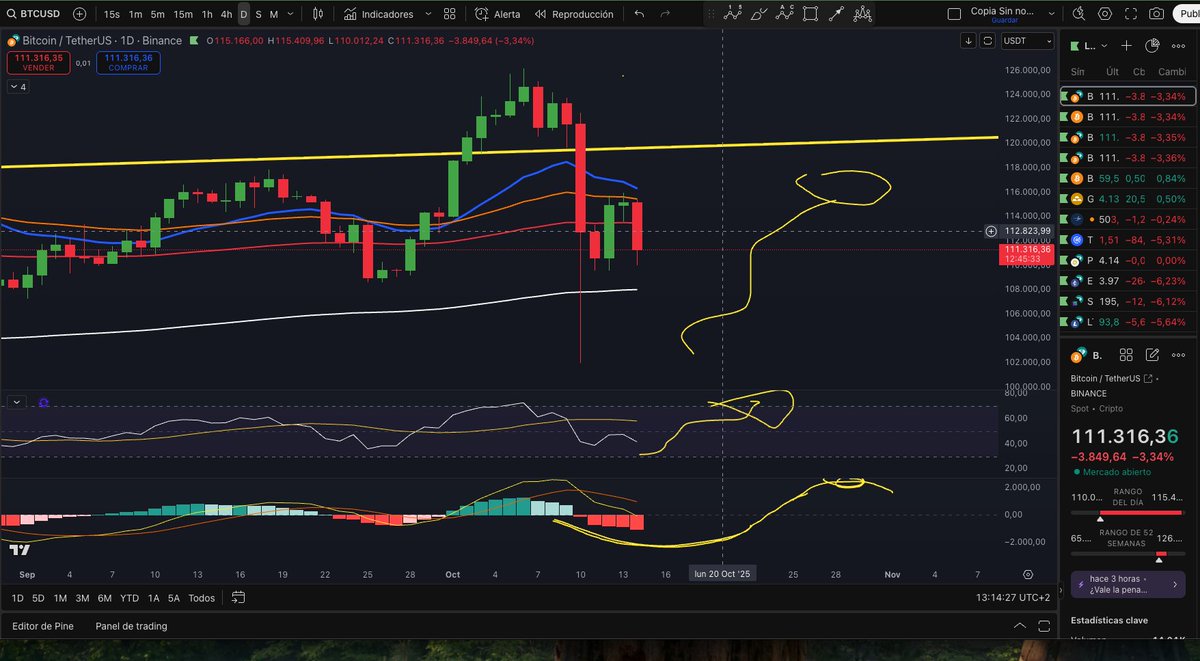Select the daily D timeframe

point(243,15)
